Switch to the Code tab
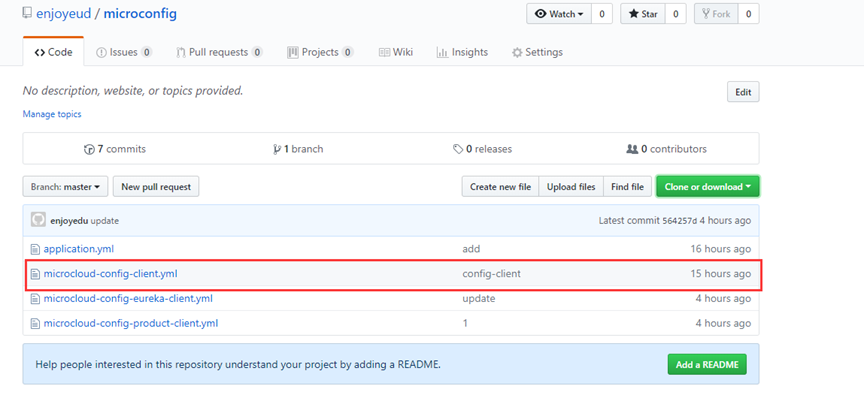864x395 pixels. click(x=53, y=52)
